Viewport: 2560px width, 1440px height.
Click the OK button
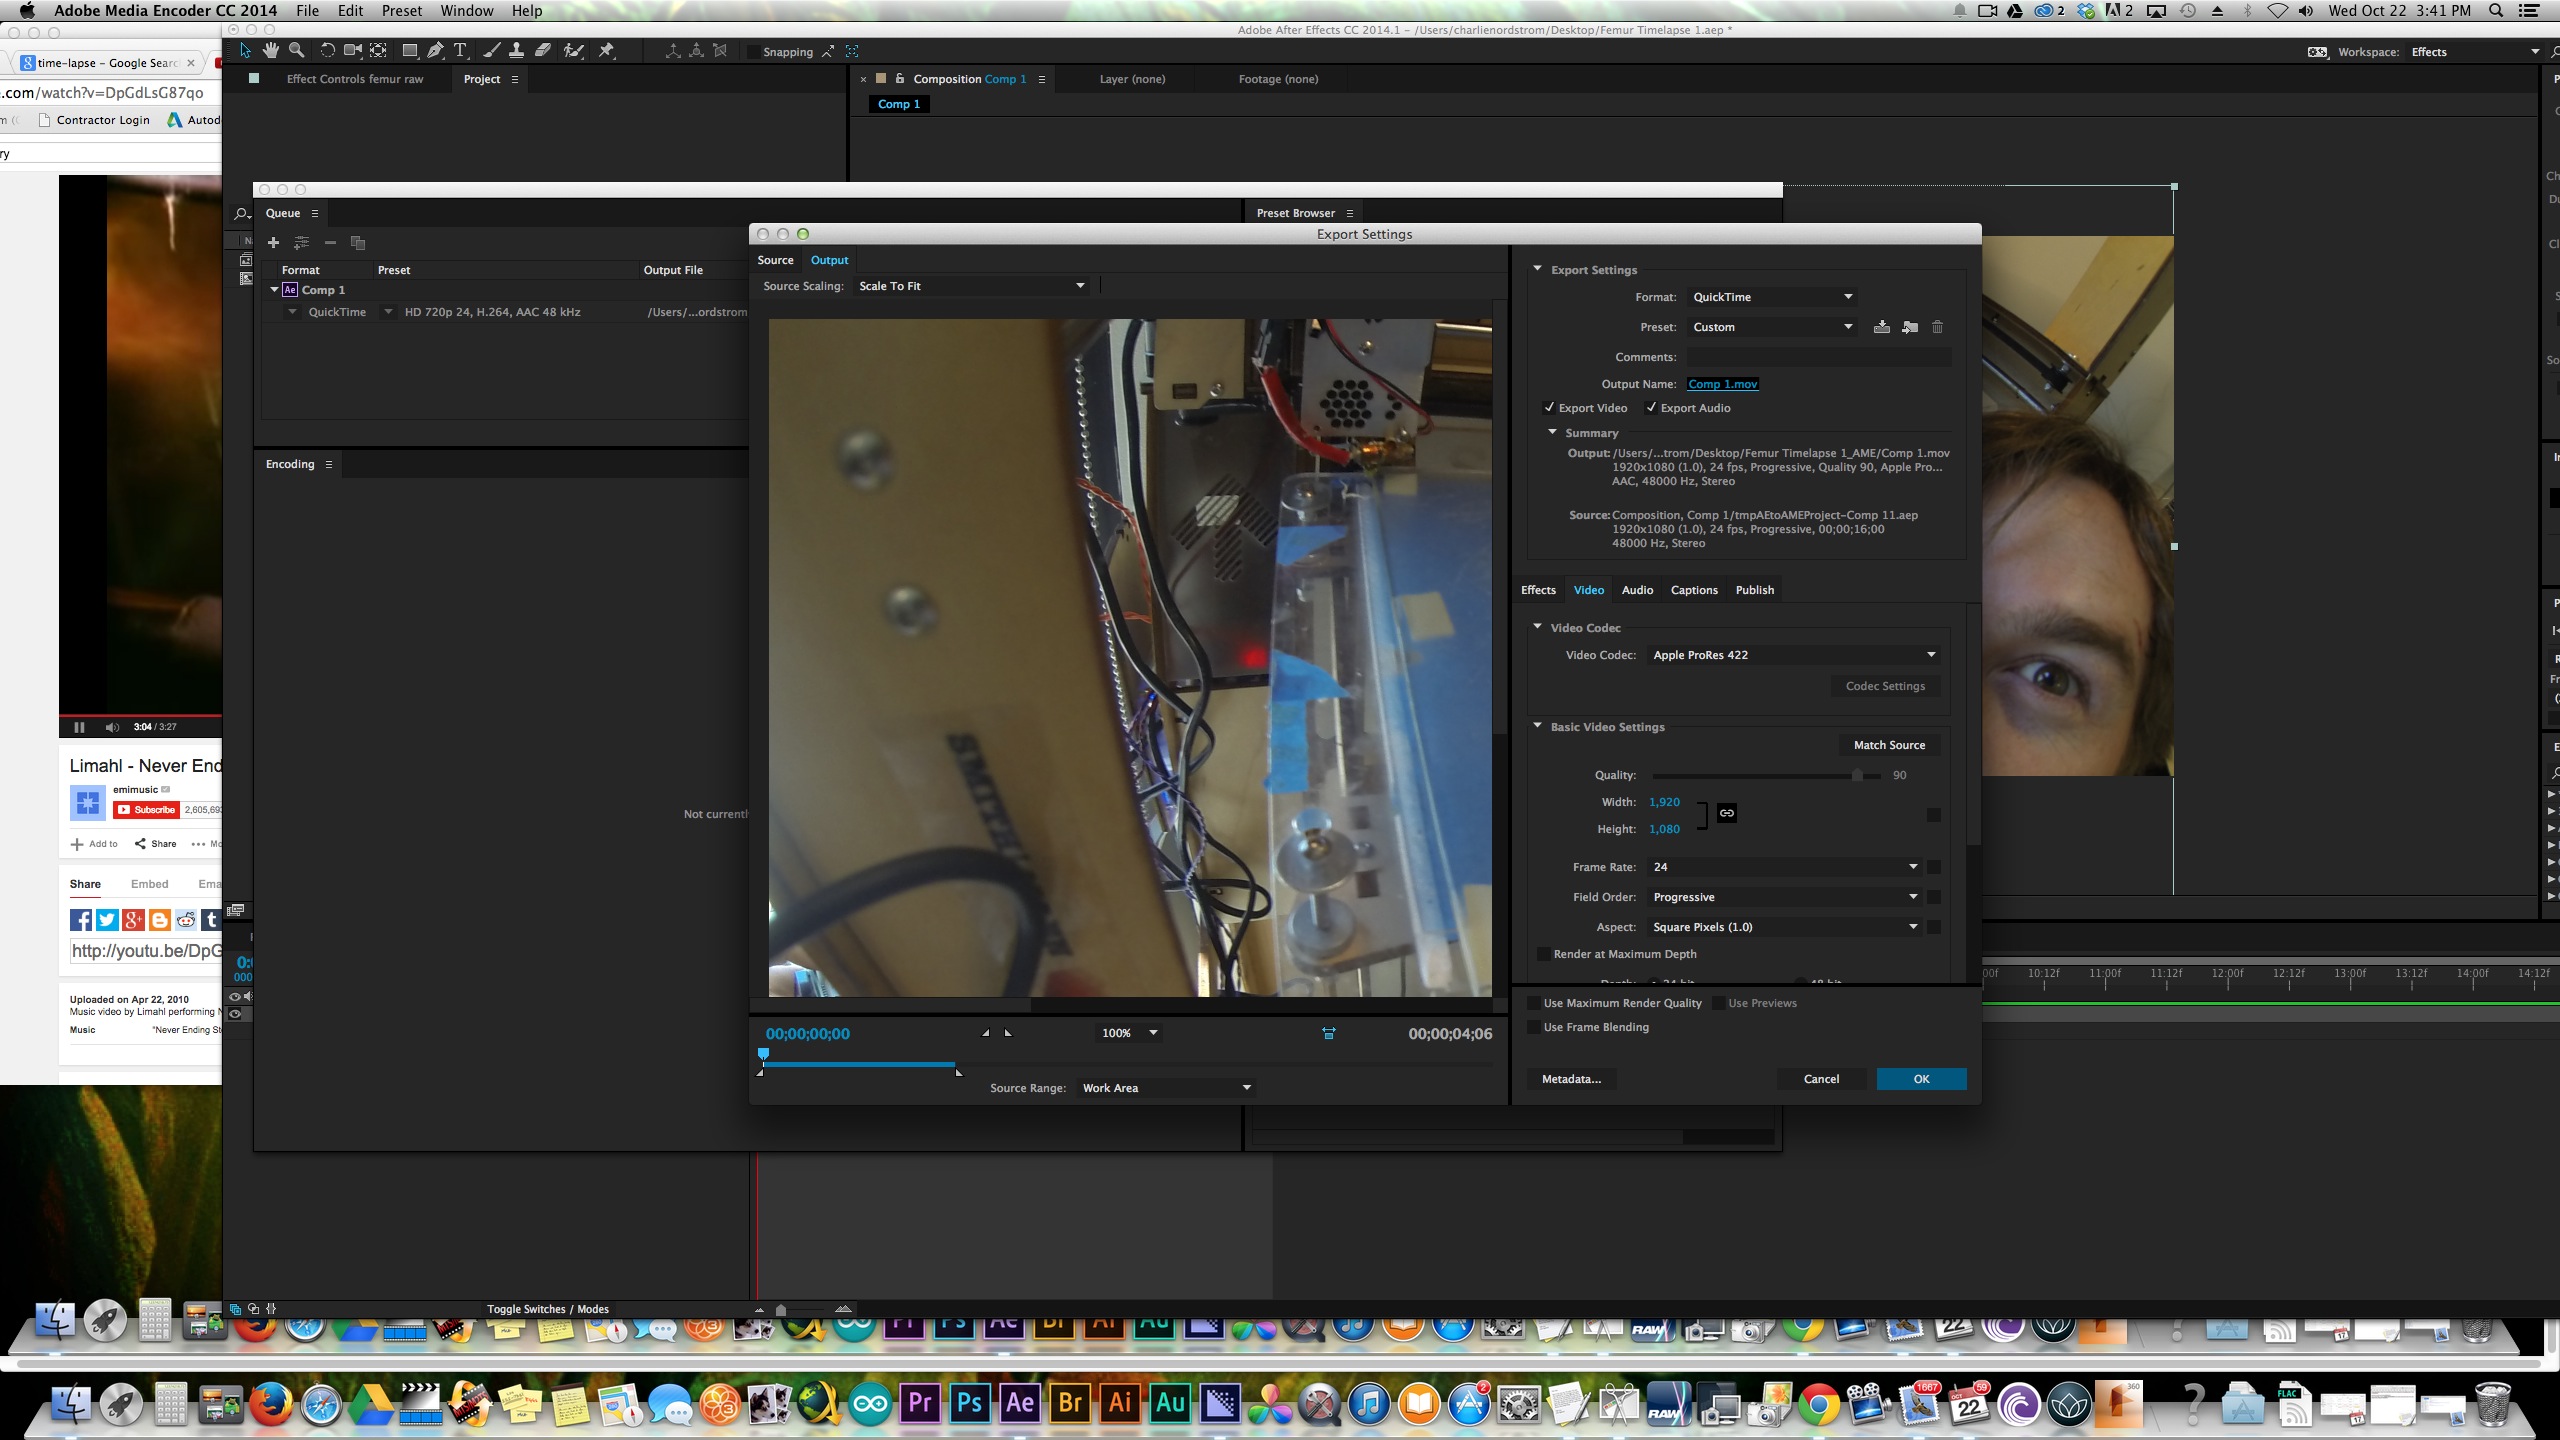coord(1921,1079)
